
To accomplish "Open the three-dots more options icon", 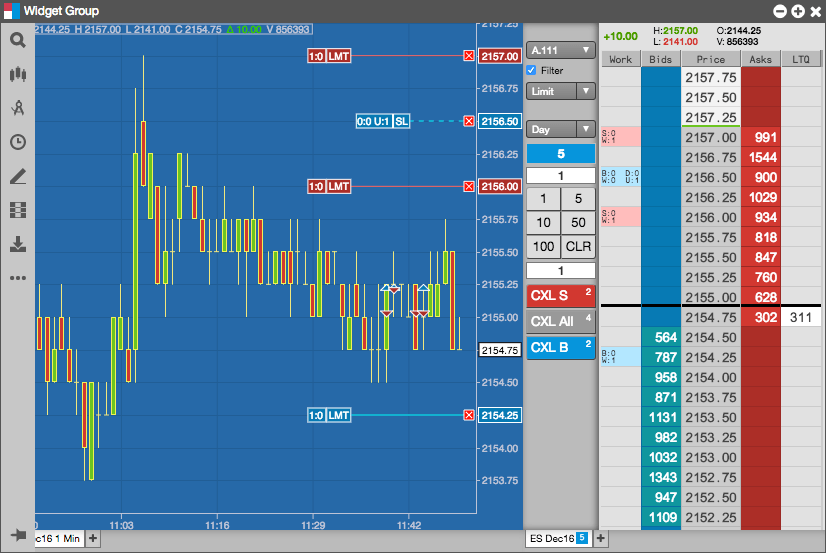I will [18, 278].
